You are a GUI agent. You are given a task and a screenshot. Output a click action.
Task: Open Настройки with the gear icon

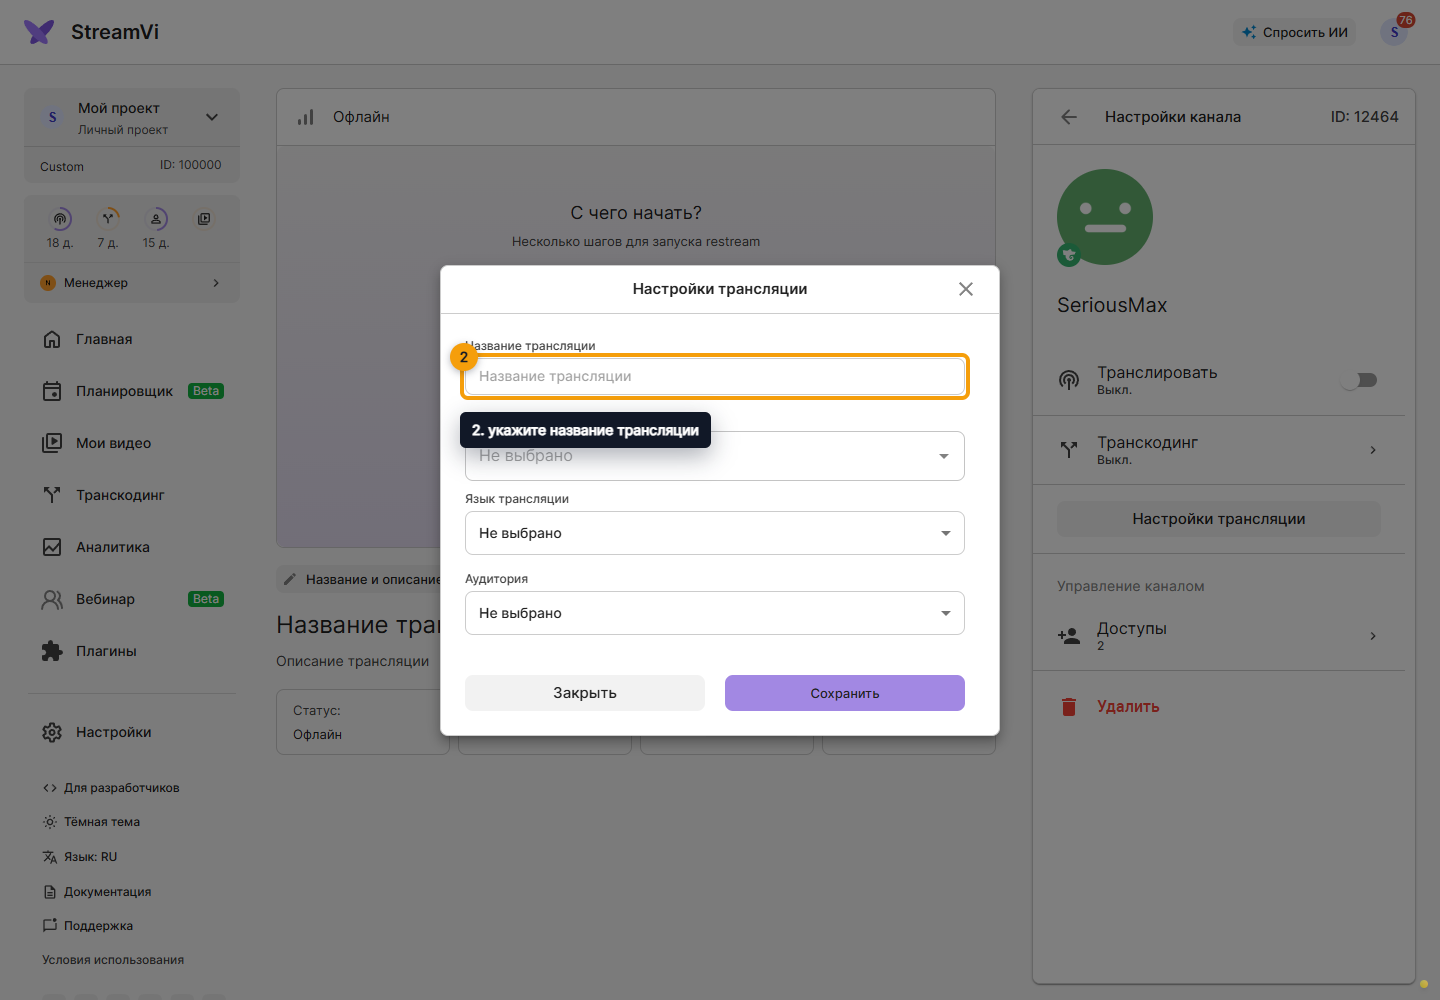click(52, 732)
